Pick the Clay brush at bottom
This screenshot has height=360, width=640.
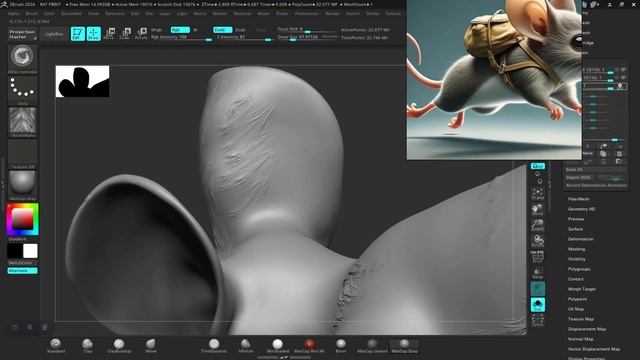point(87,345)
